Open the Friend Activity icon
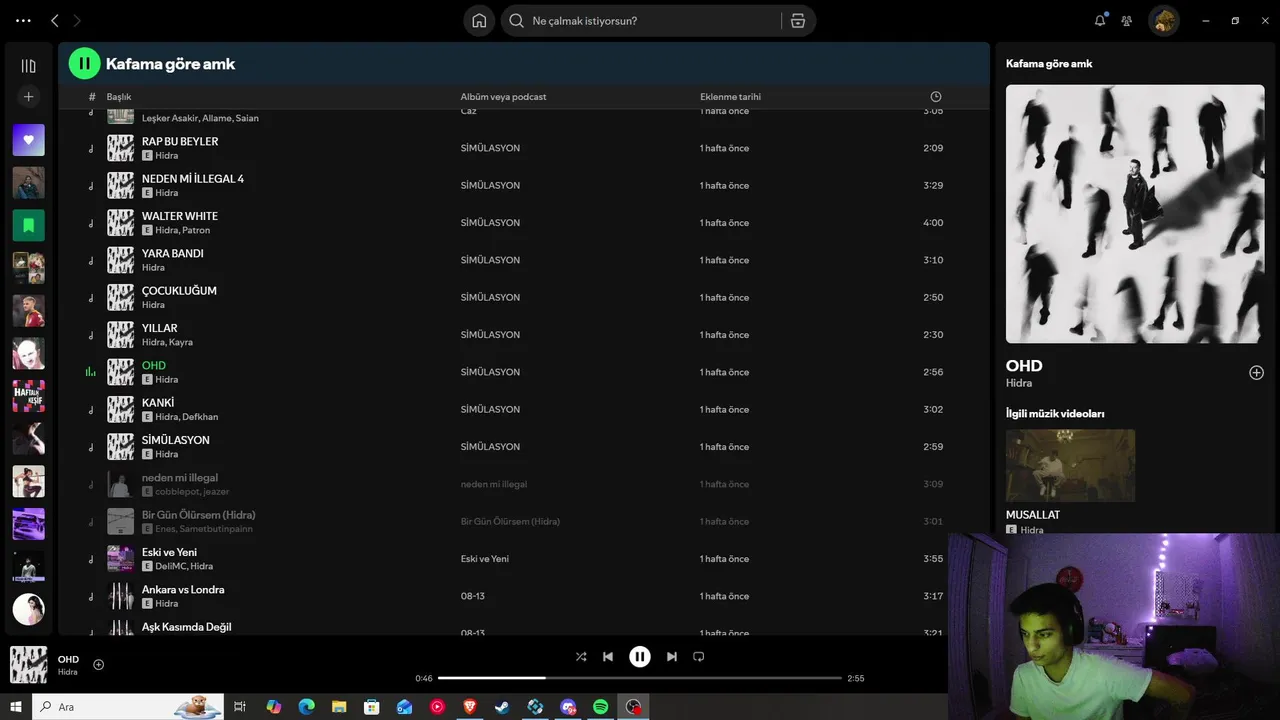This screenshot has height=720, width=1280. coord(1127,21)
